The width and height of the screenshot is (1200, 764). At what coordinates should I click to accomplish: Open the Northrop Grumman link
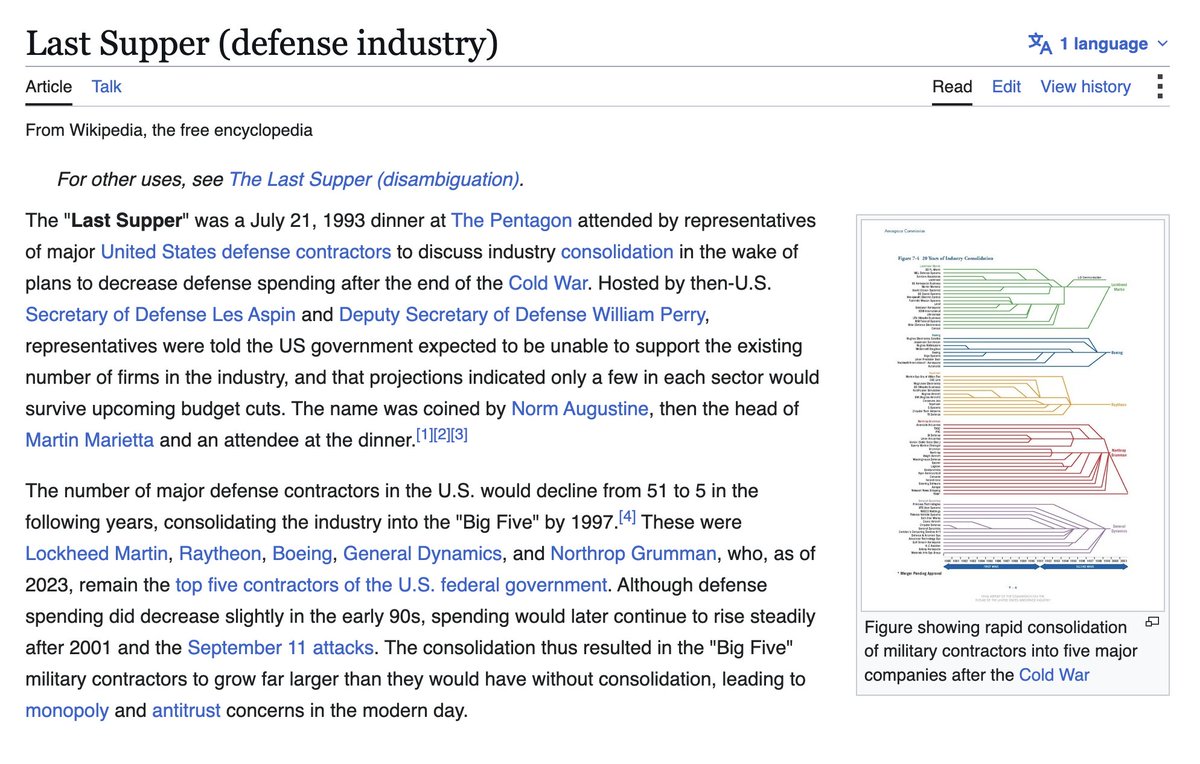click(633, 553)
